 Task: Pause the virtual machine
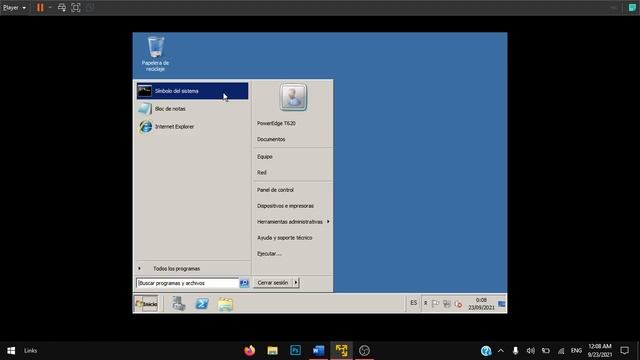[x=40, y=7]
